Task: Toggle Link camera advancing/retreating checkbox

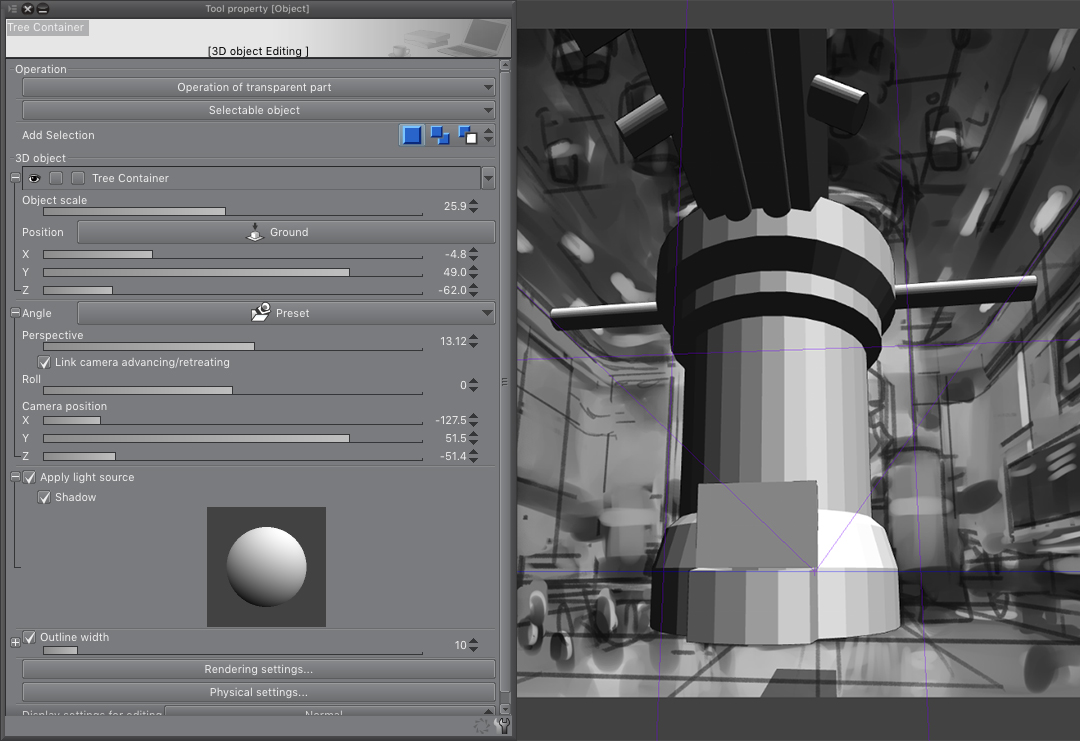Action: (x=44, y=362)
